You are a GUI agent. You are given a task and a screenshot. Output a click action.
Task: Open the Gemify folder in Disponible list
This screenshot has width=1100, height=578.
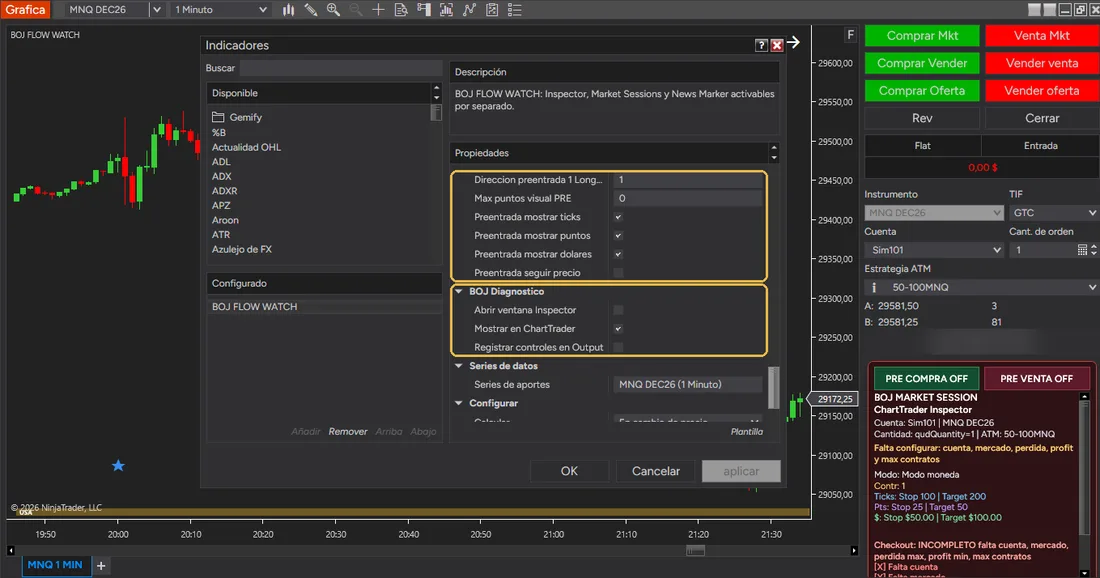tap(237, 117)
